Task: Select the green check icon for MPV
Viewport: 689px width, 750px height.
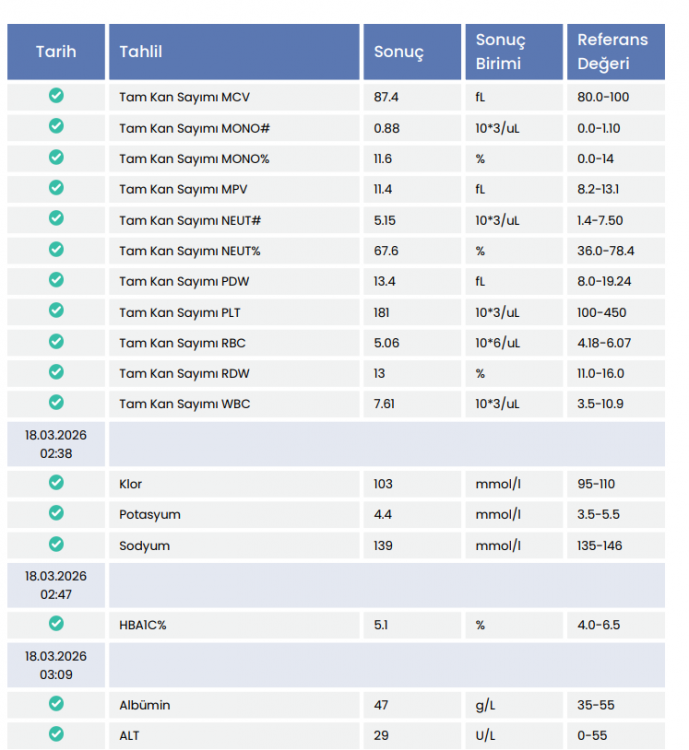Action: 56,188
